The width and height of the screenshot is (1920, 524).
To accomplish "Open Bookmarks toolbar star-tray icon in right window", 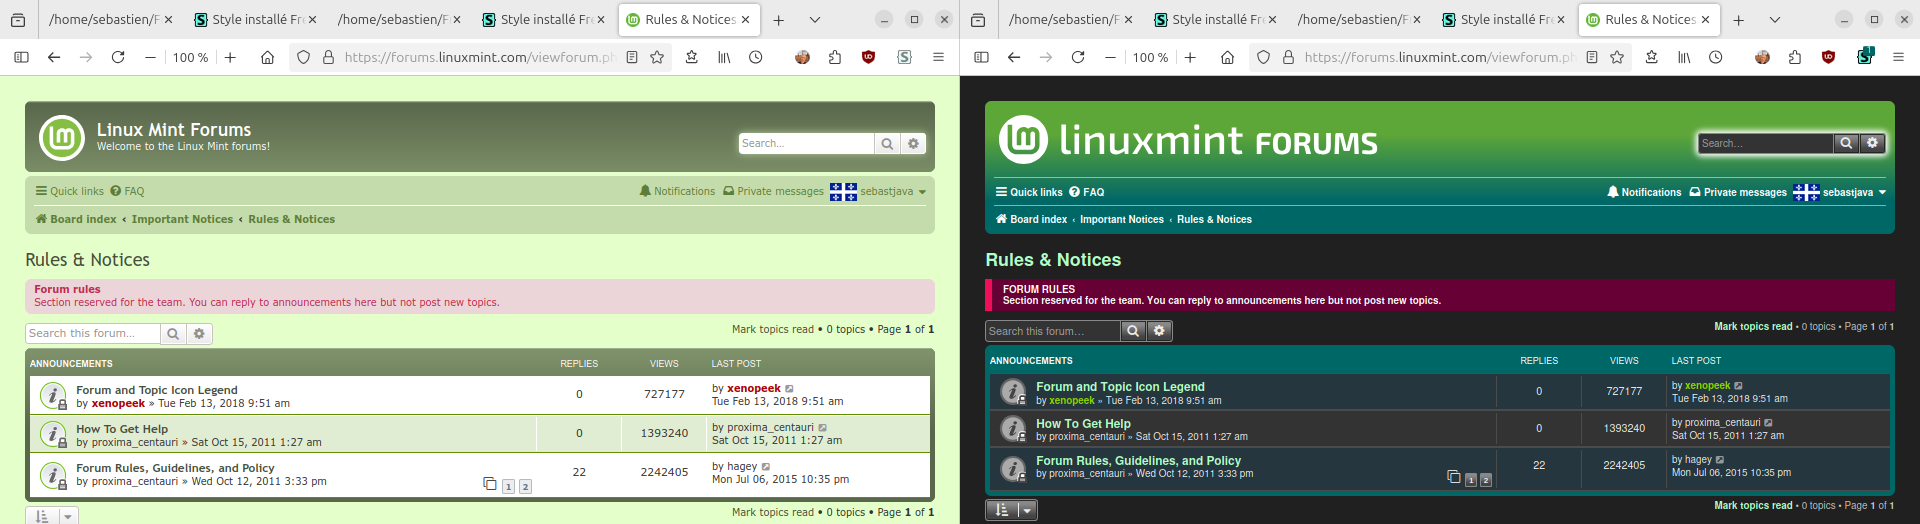I will (x=1652, y=57).
